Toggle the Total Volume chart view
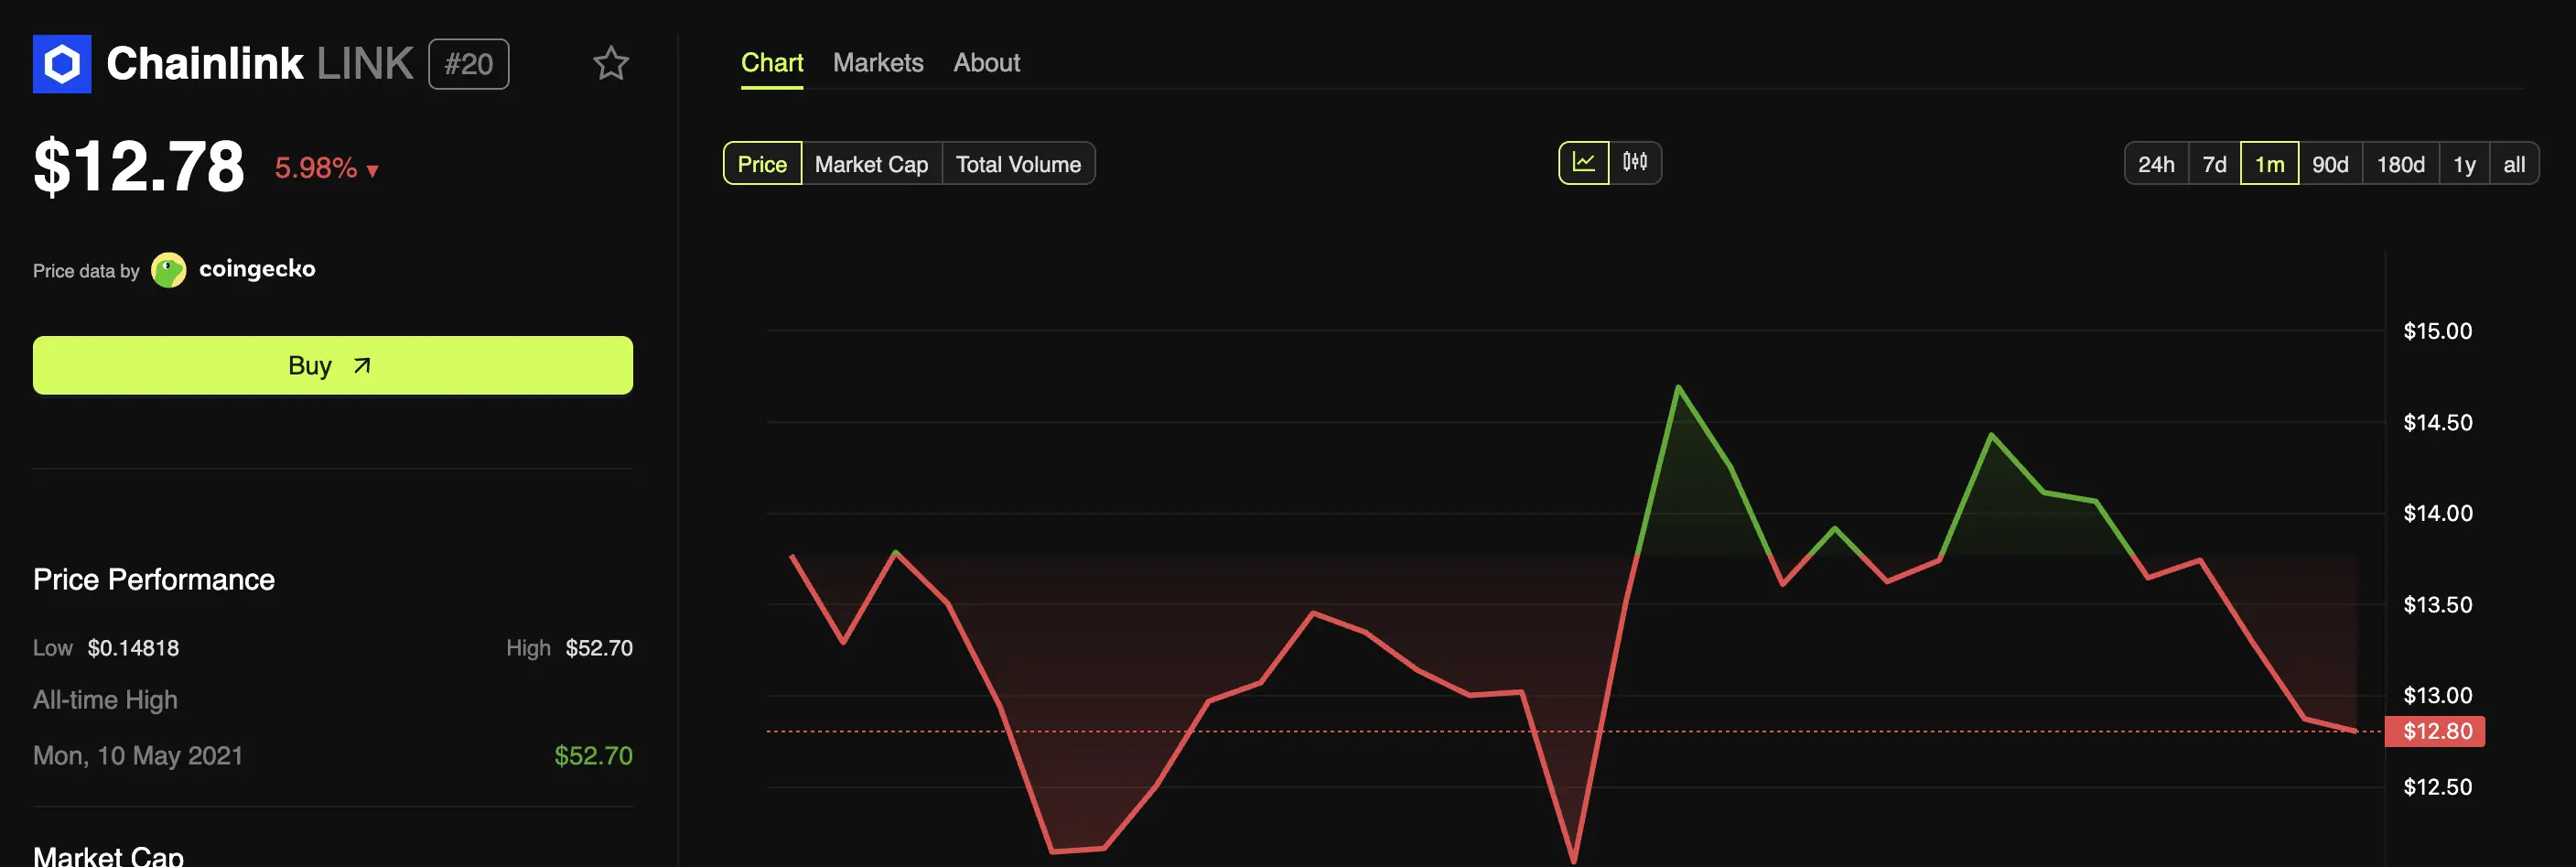The height and width of the screenshot is (867, 2576). click(x=1019, y=163)
